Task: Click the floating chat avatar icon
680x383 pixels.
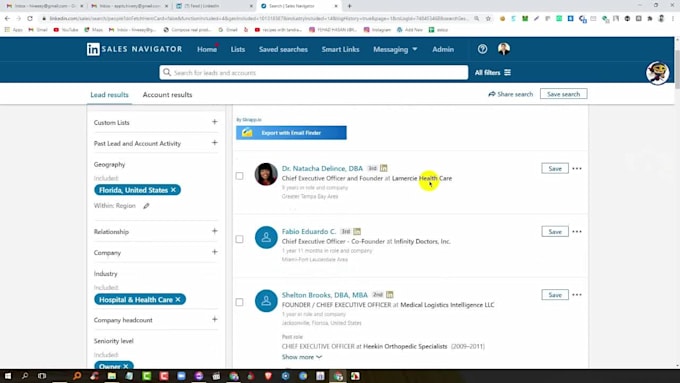Action: coord(657,73)
